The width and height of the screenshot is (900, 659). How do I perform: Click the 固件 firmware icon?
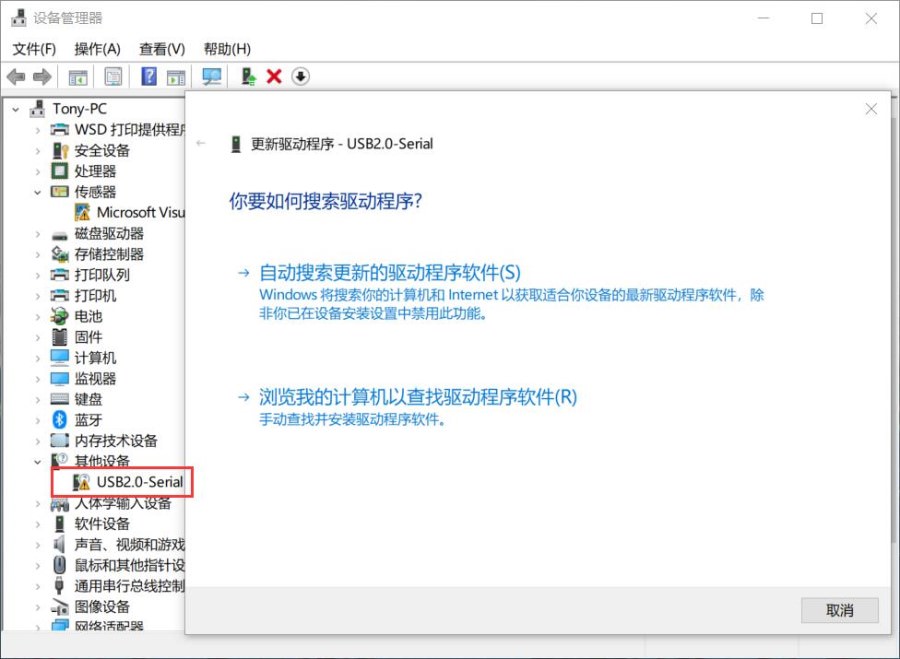[60, 337]
